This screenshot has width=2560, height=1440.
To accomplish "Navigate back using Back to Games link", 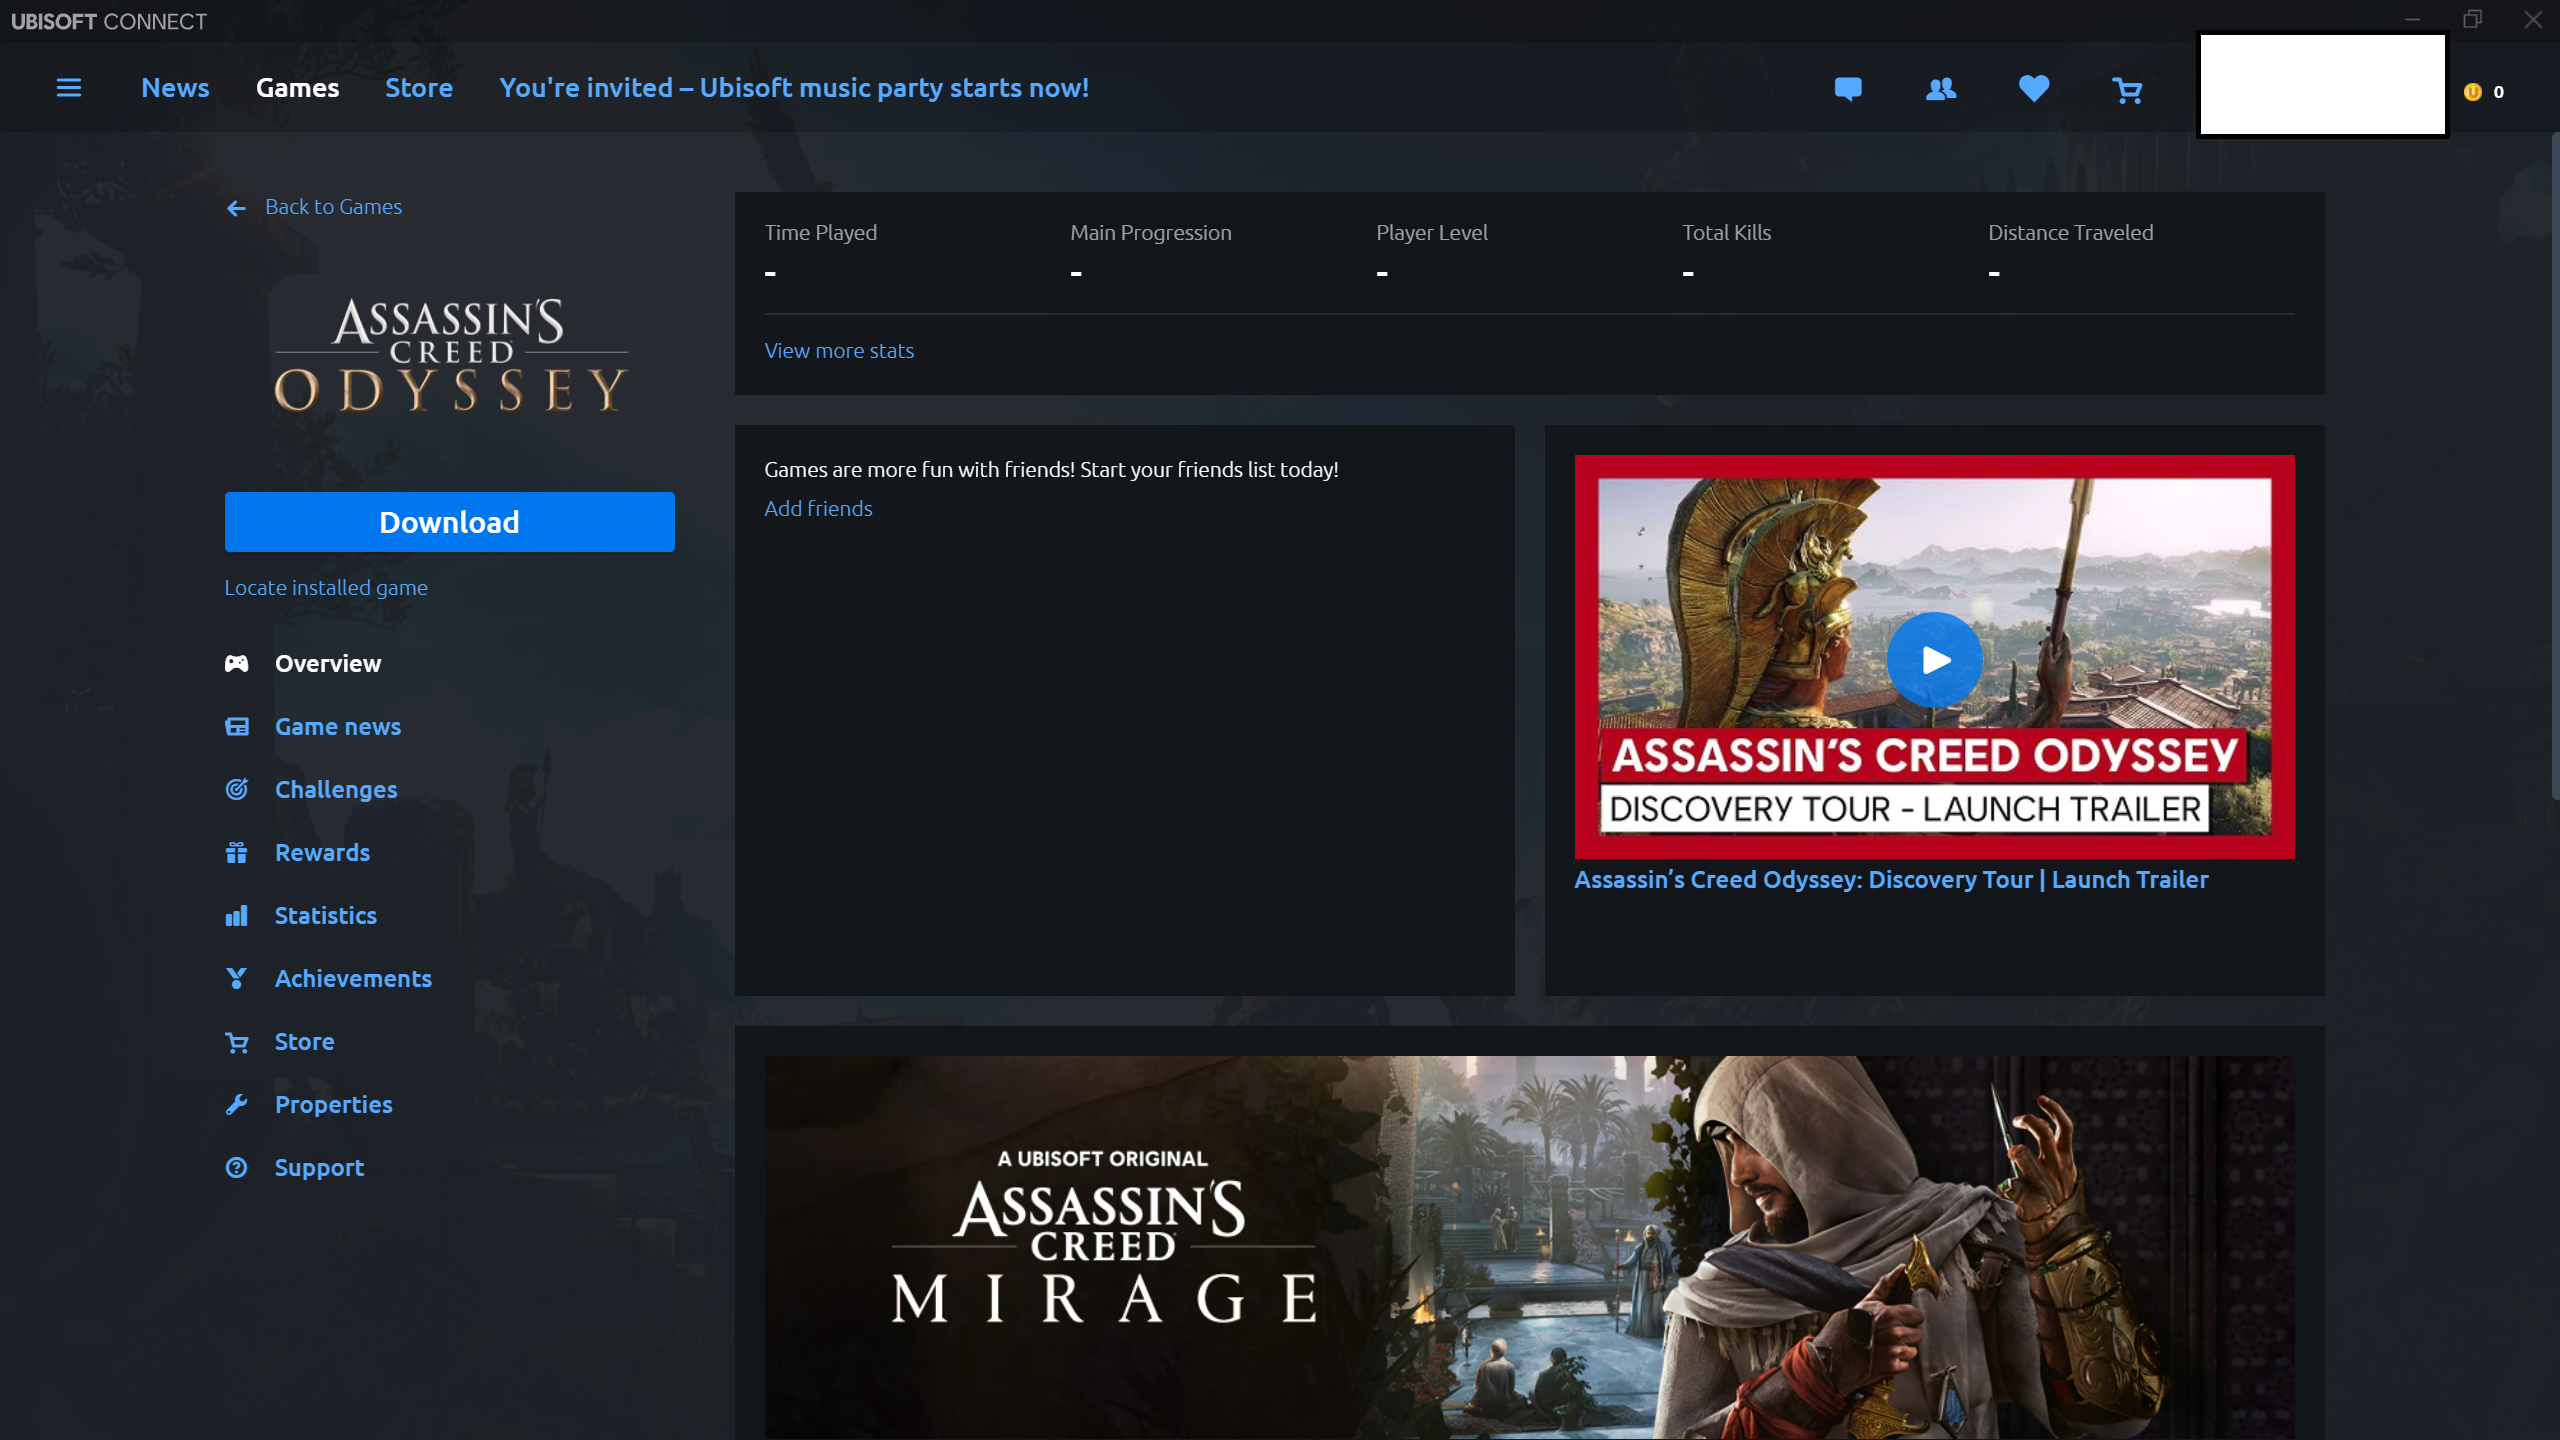I will 316,206.
